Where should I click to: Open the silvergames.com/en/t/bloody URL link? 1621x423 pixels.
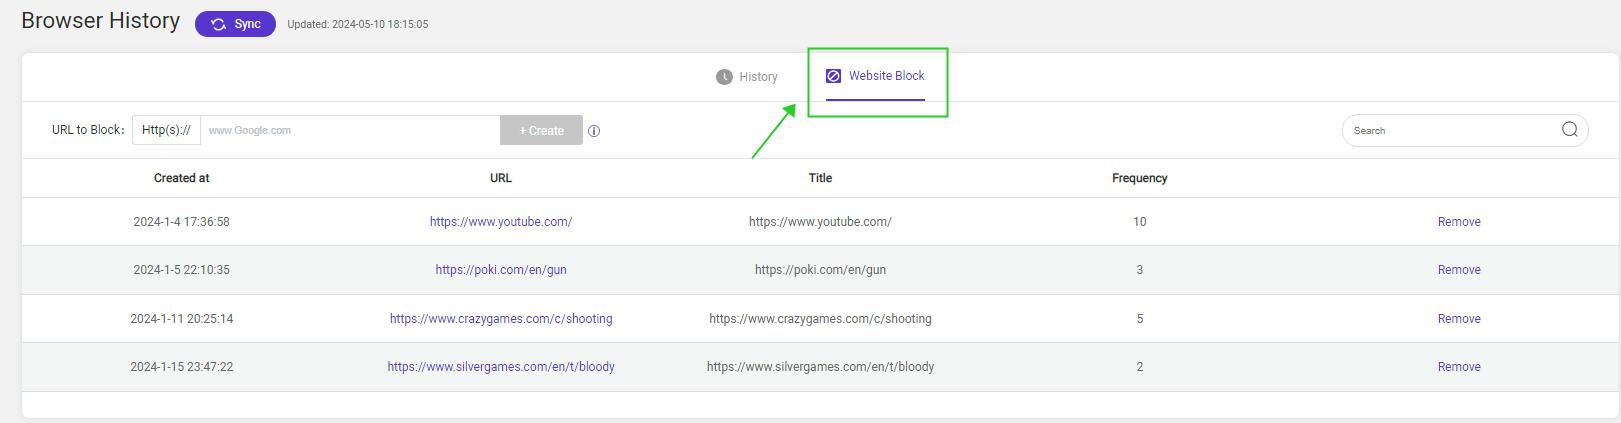pos(501,367)
